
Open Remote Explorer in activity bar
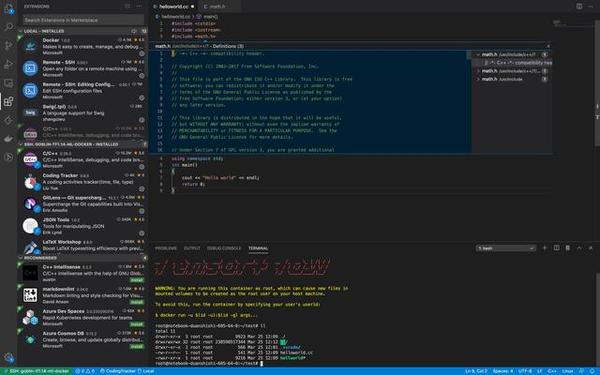click(x=8, y=83)
